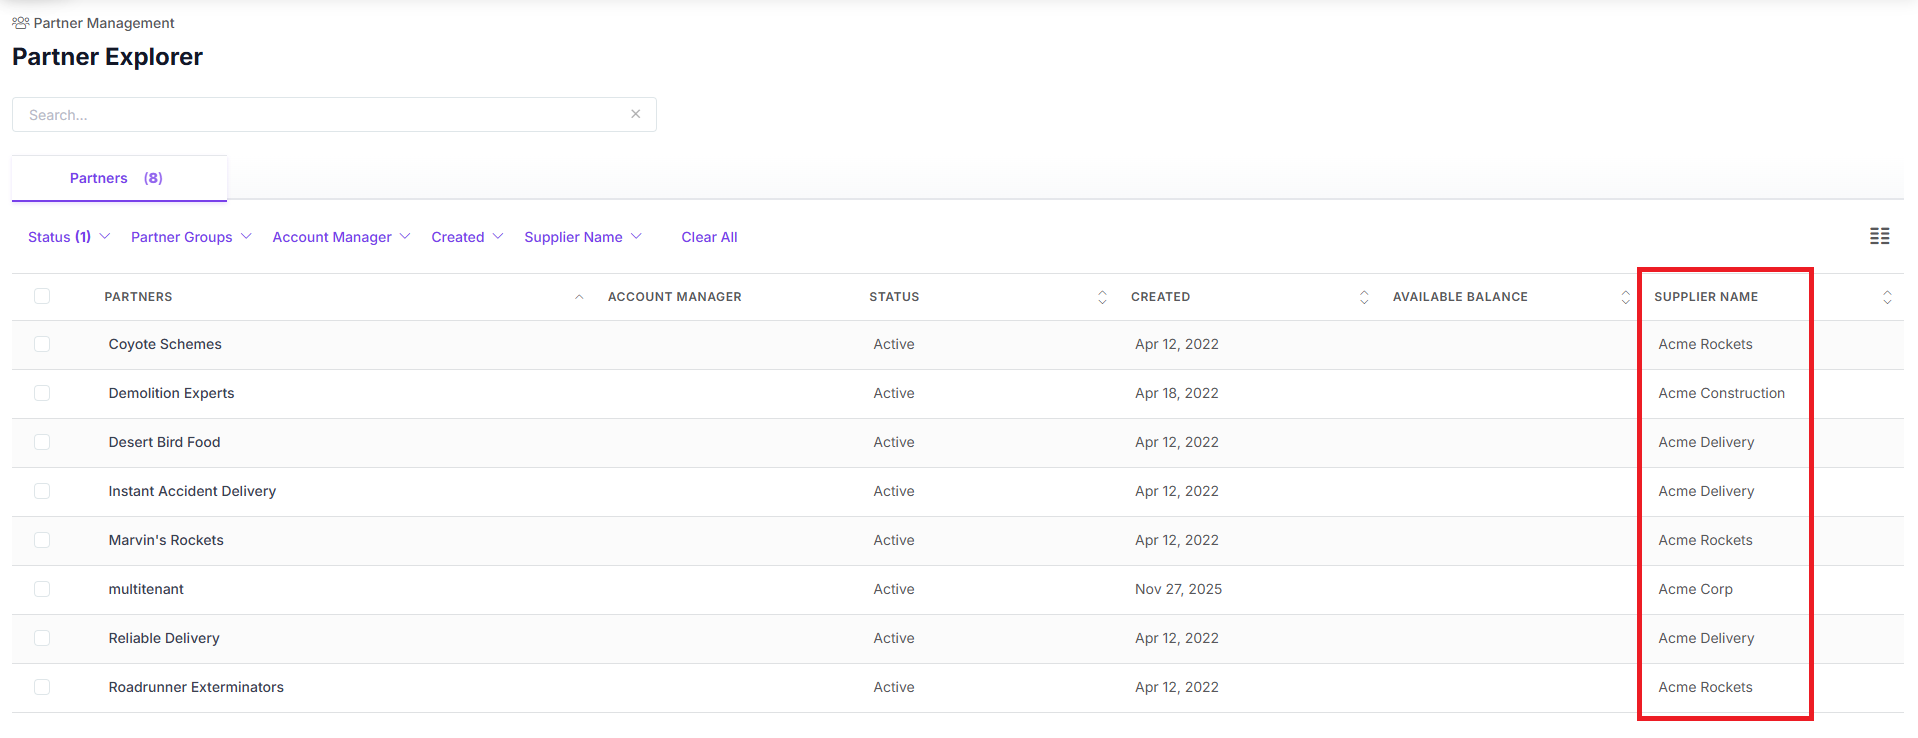This screenshot has width=1918, height=738.
Task: Click the Partner Management breadcrumb icon
Action: click(20, 23)
